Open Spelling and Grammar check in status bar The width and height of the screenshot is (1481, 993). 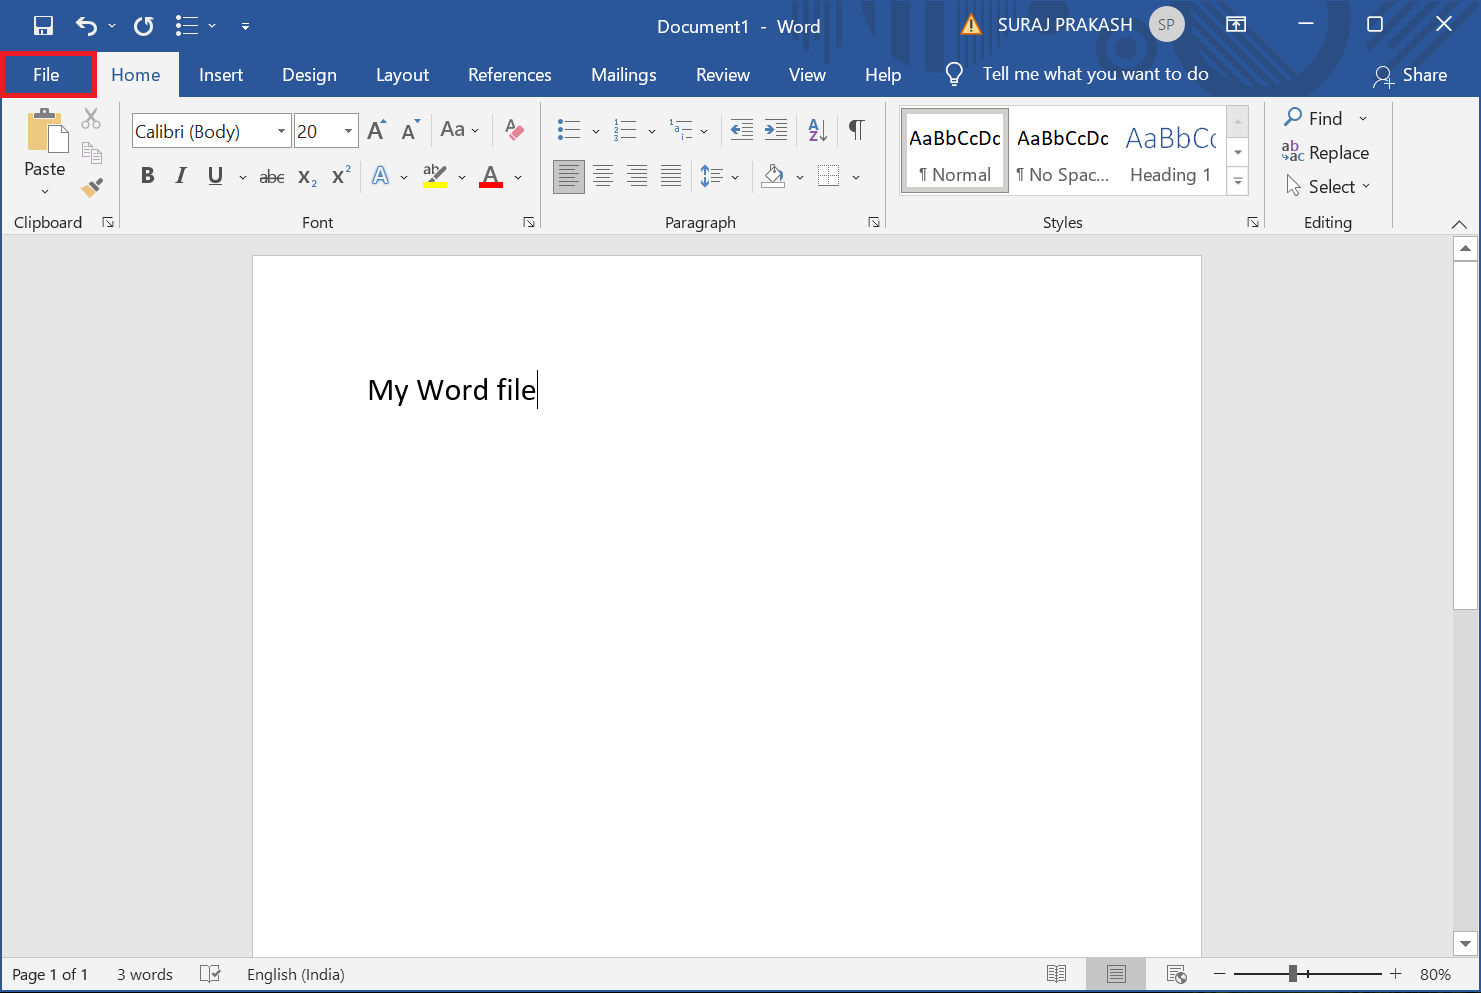tap(210, 974)
